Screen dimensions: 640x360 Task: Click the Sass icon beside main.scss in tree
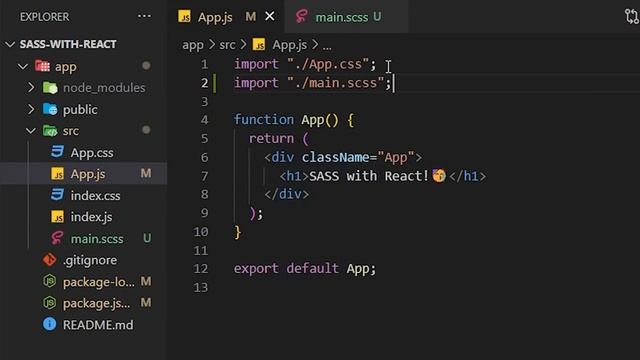(x=57, y=238)
